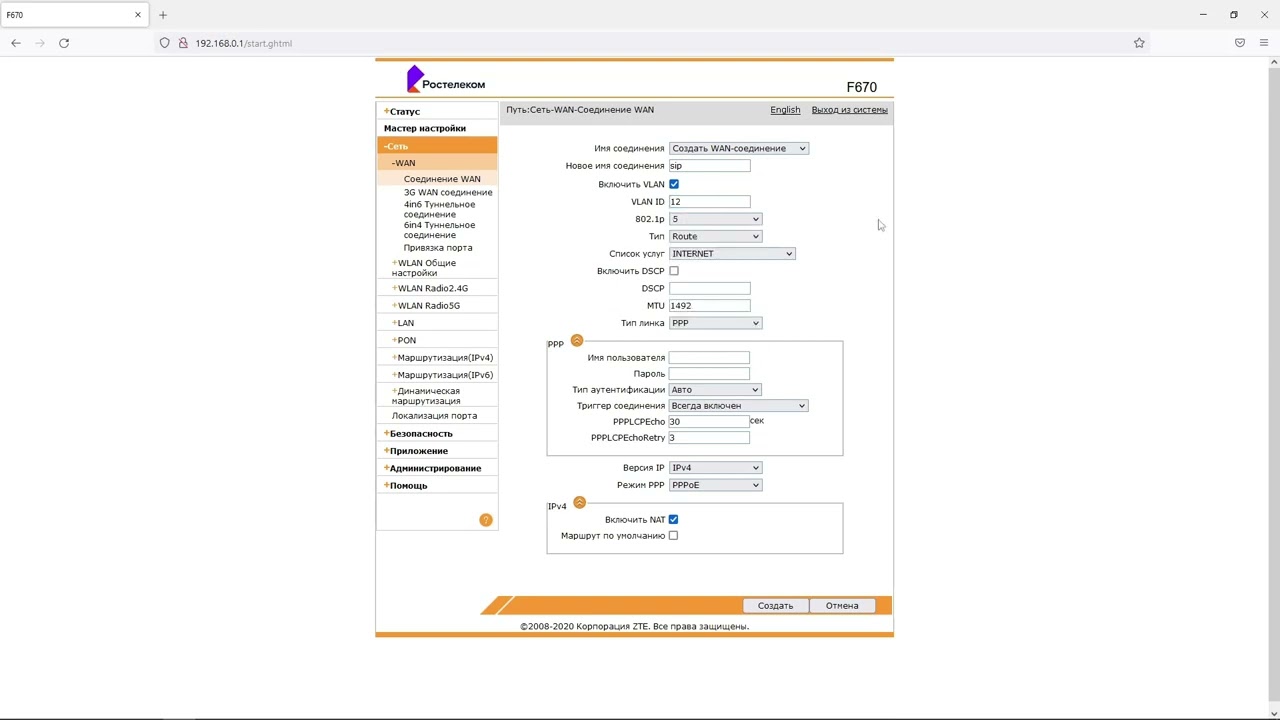Collapse the WAN submenu

[x=404, y=163]
